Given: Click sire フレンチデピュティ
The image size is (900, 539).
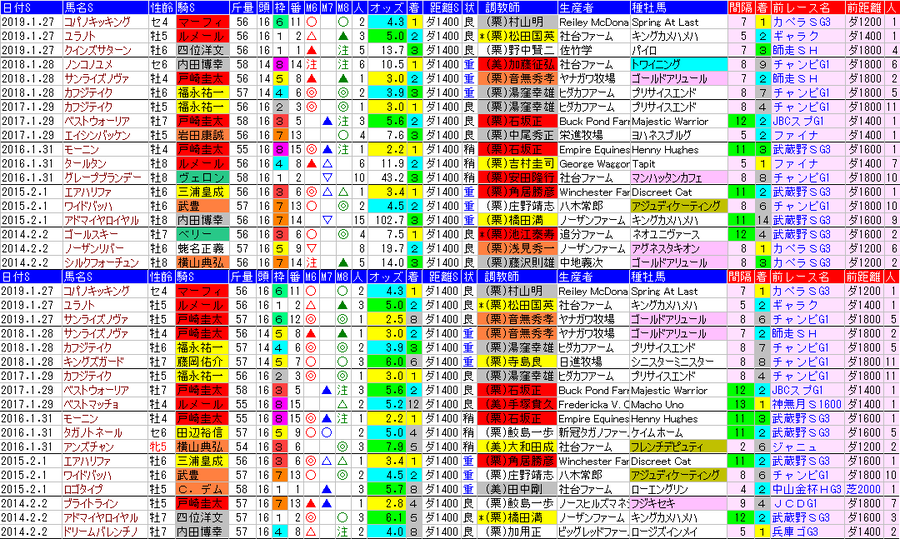Looking at the screenshot, I should [x=678, y=447].
